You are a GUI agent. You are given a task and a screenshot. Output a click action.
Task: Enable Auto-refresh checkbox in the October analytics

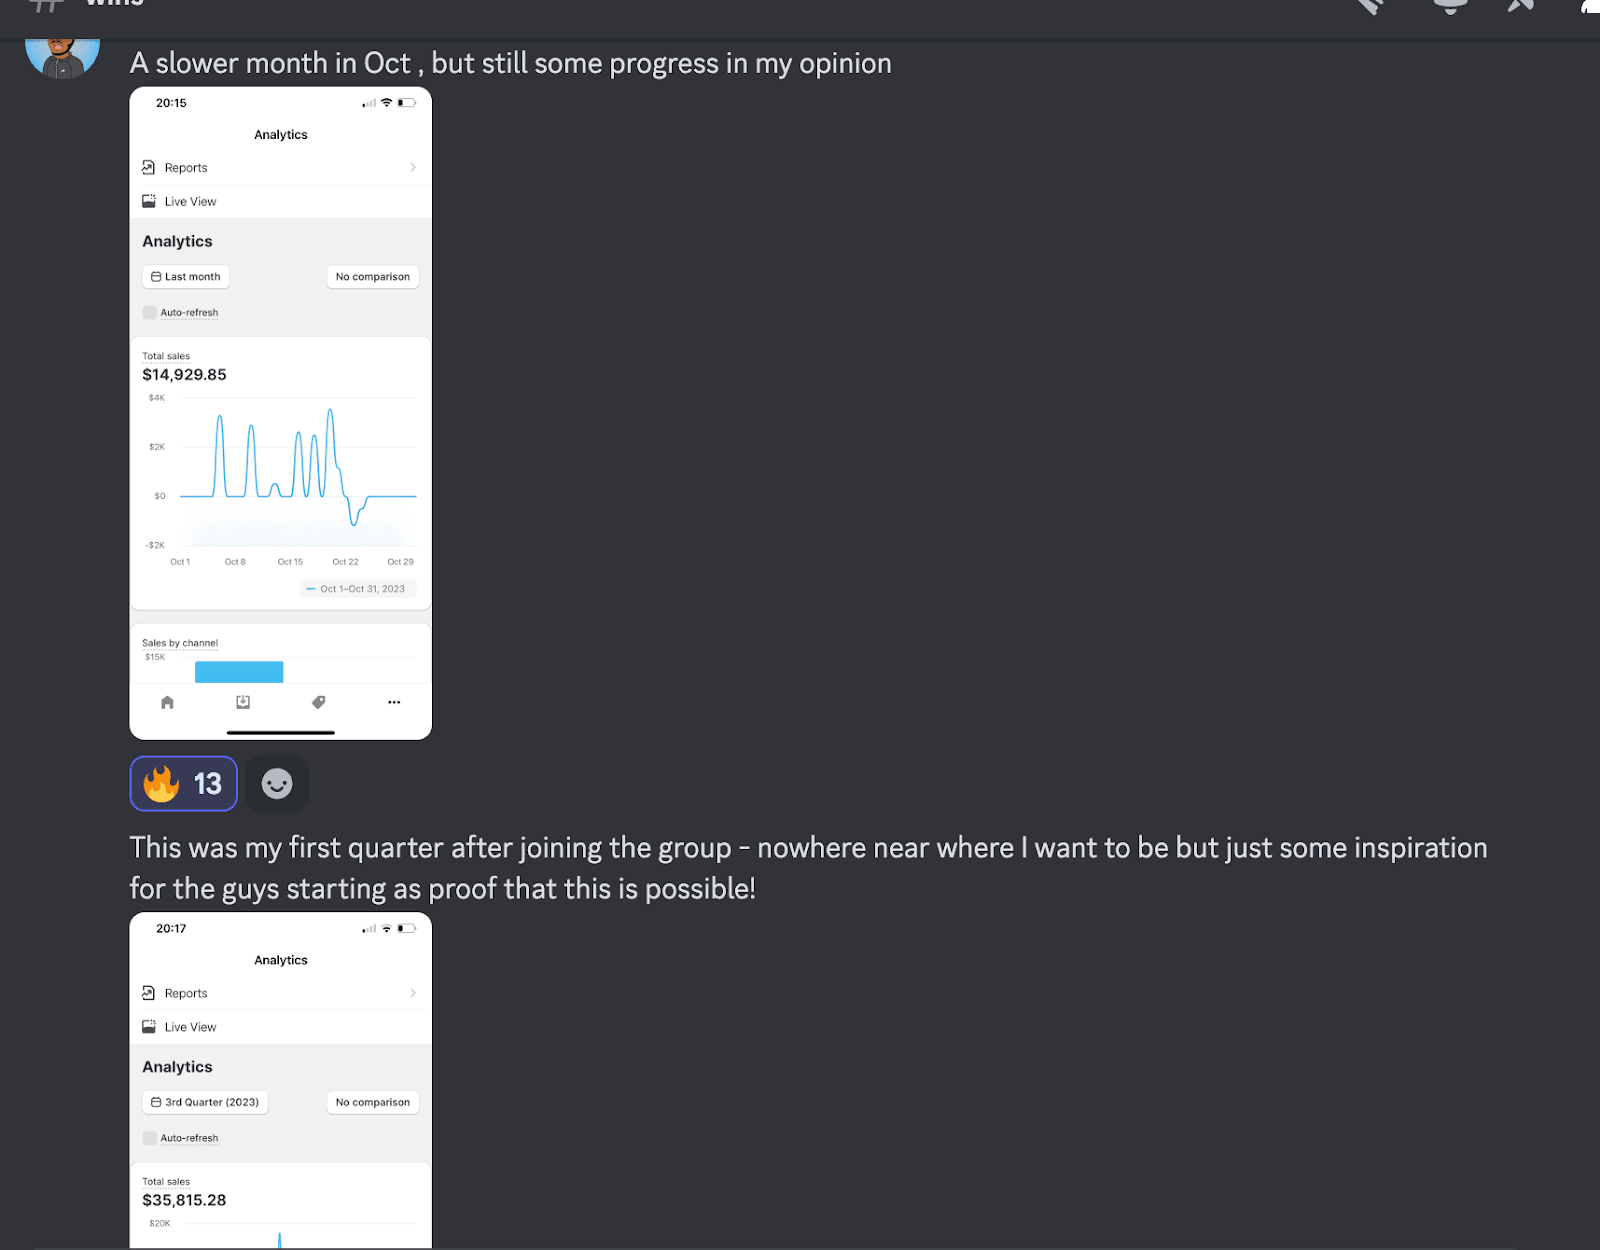(150, 312)
